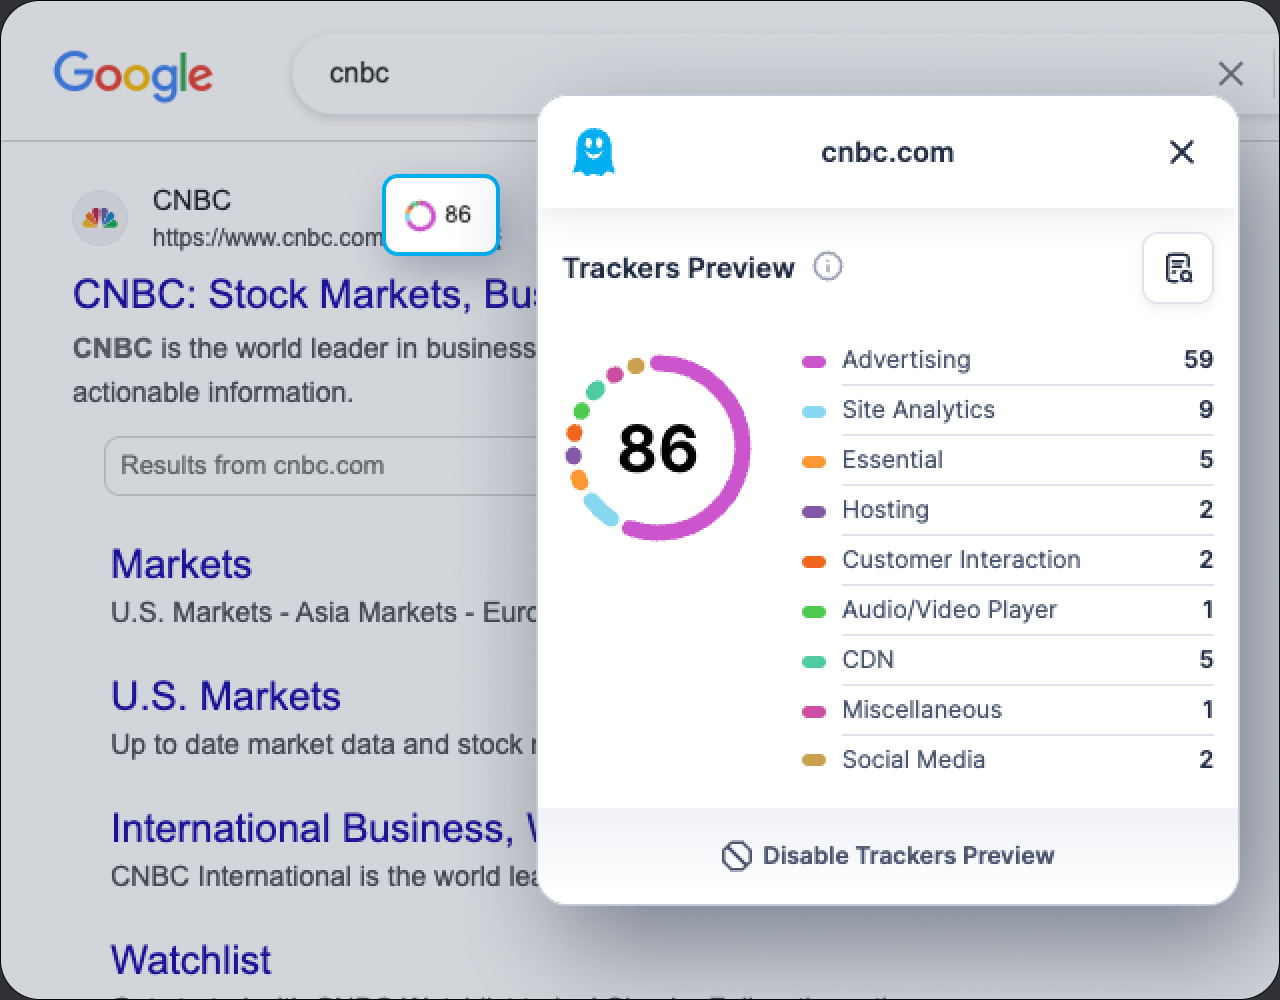Click the CNBC favicon in the search result
The height and width of the screenshot is (1000, 1280).
pos(100,218)
